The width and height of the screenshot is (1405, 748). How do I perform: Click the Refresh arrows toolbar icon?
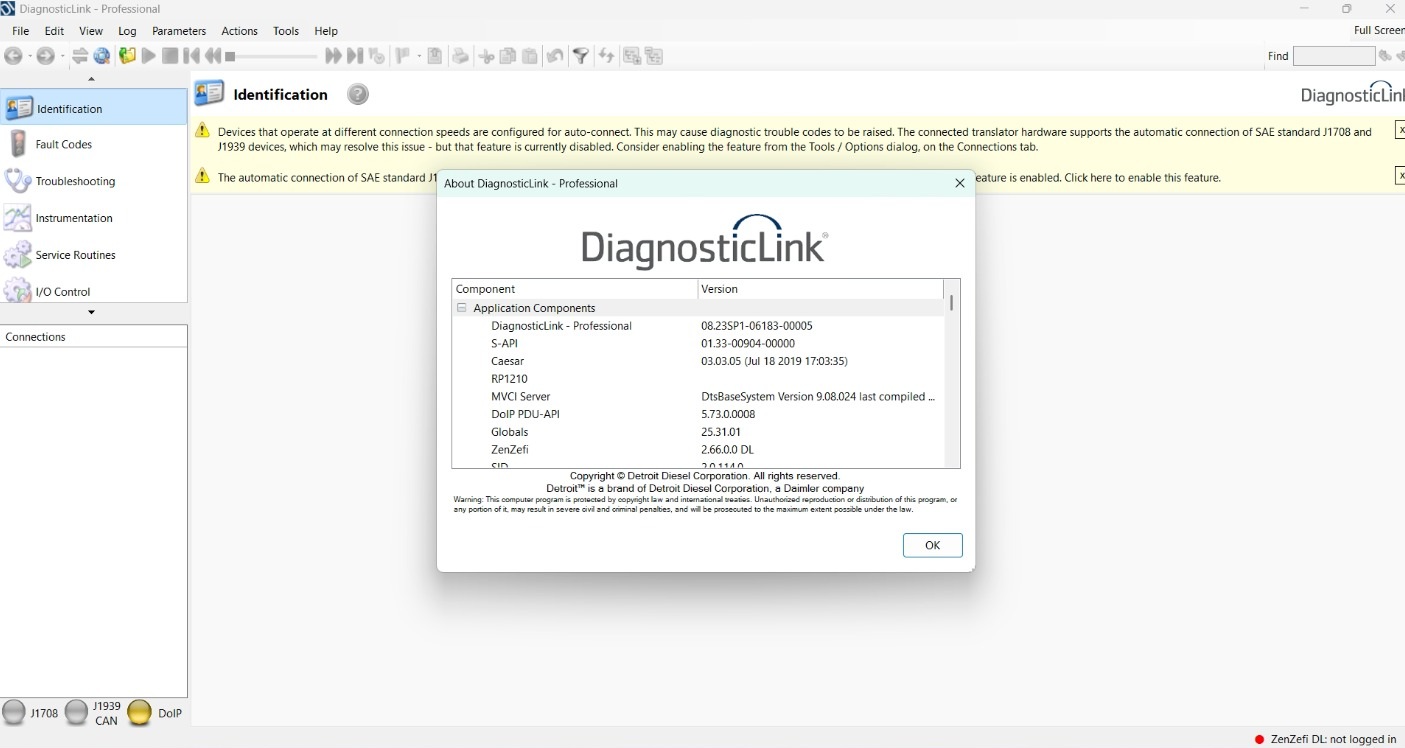[606, 56]
